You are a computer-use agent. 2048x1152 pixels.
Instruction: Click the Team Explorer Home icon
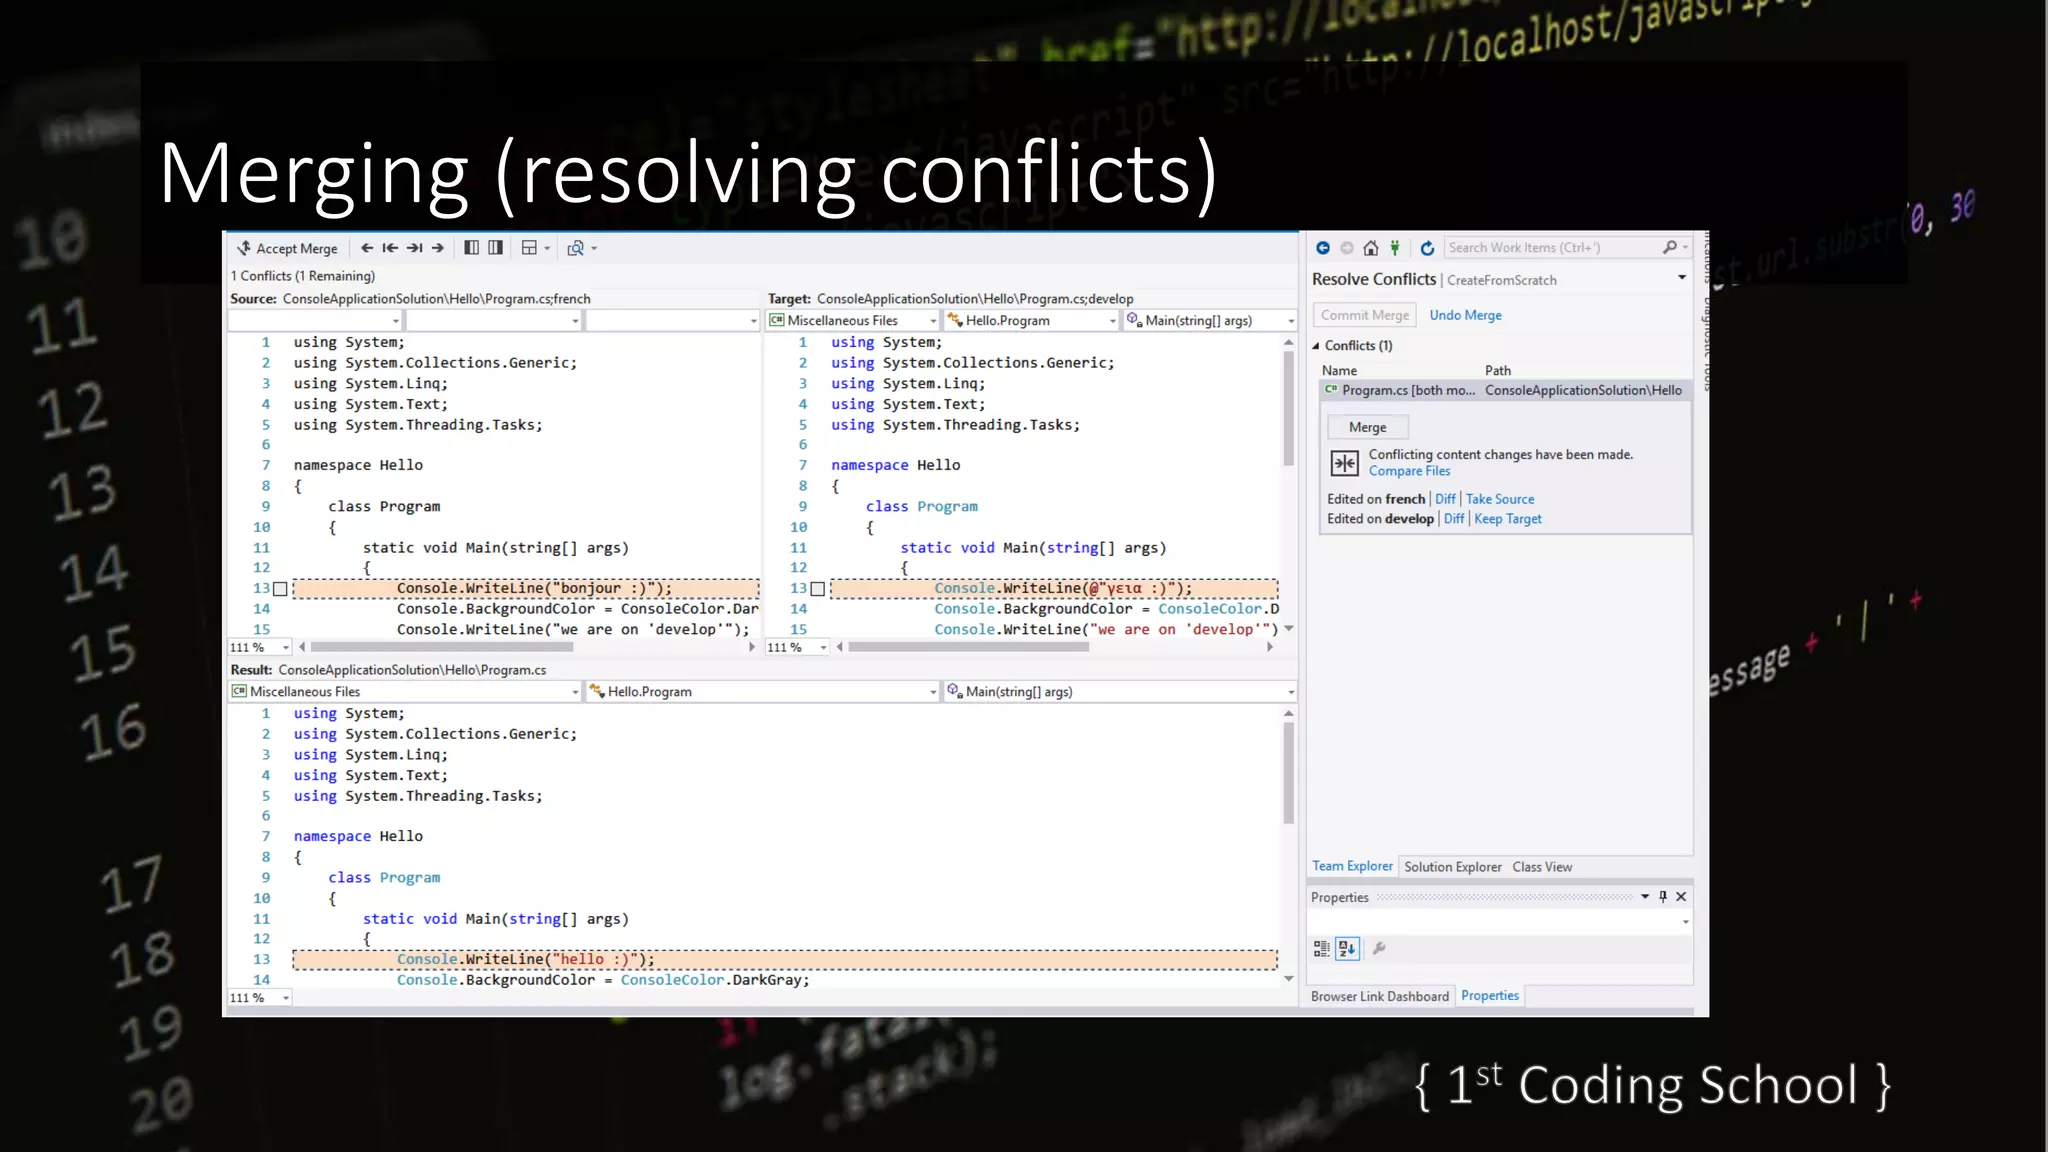pyautogui.click(x=1371, y=248)
